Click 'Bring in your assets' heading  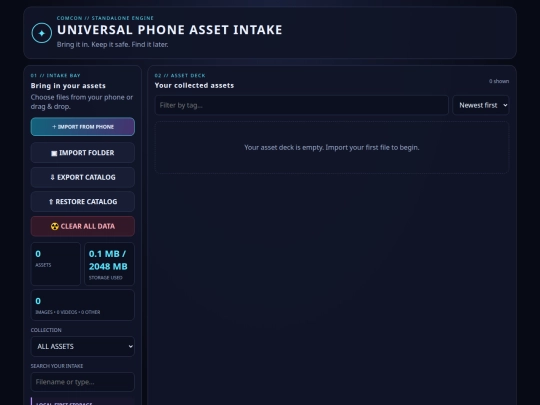tap(68, 86)
